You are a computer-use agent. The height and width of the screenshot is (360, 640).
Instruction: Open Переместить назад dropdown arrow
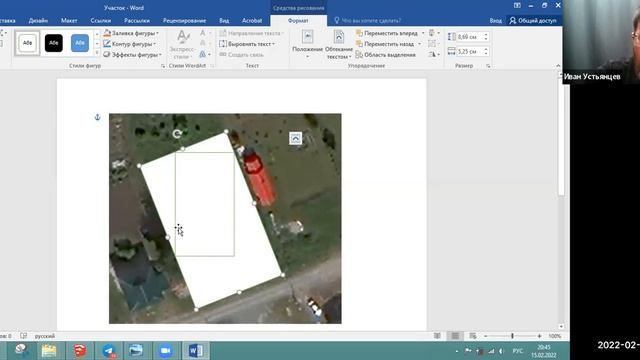(x=419, y=44)
